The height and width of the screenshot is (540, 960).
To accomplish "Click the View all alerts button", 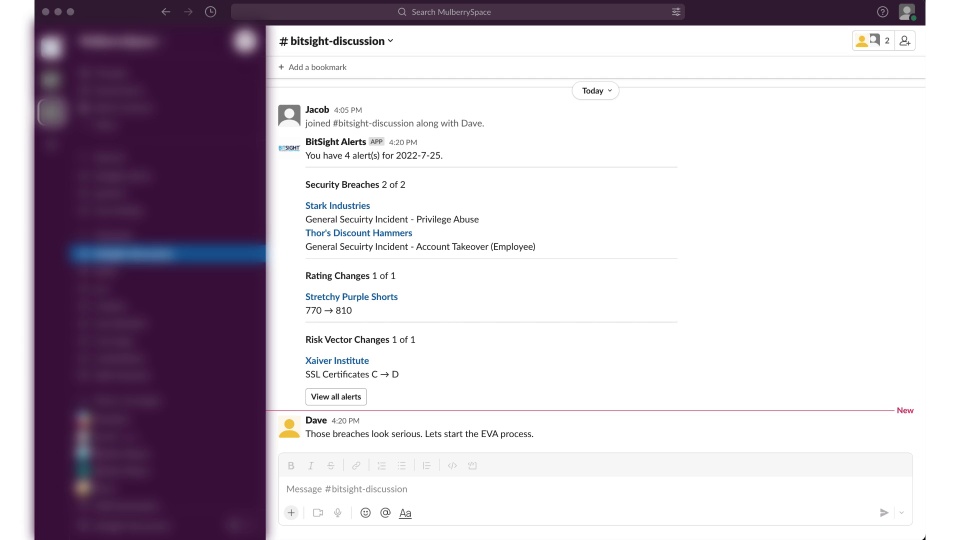I will [x=336, y=397].
